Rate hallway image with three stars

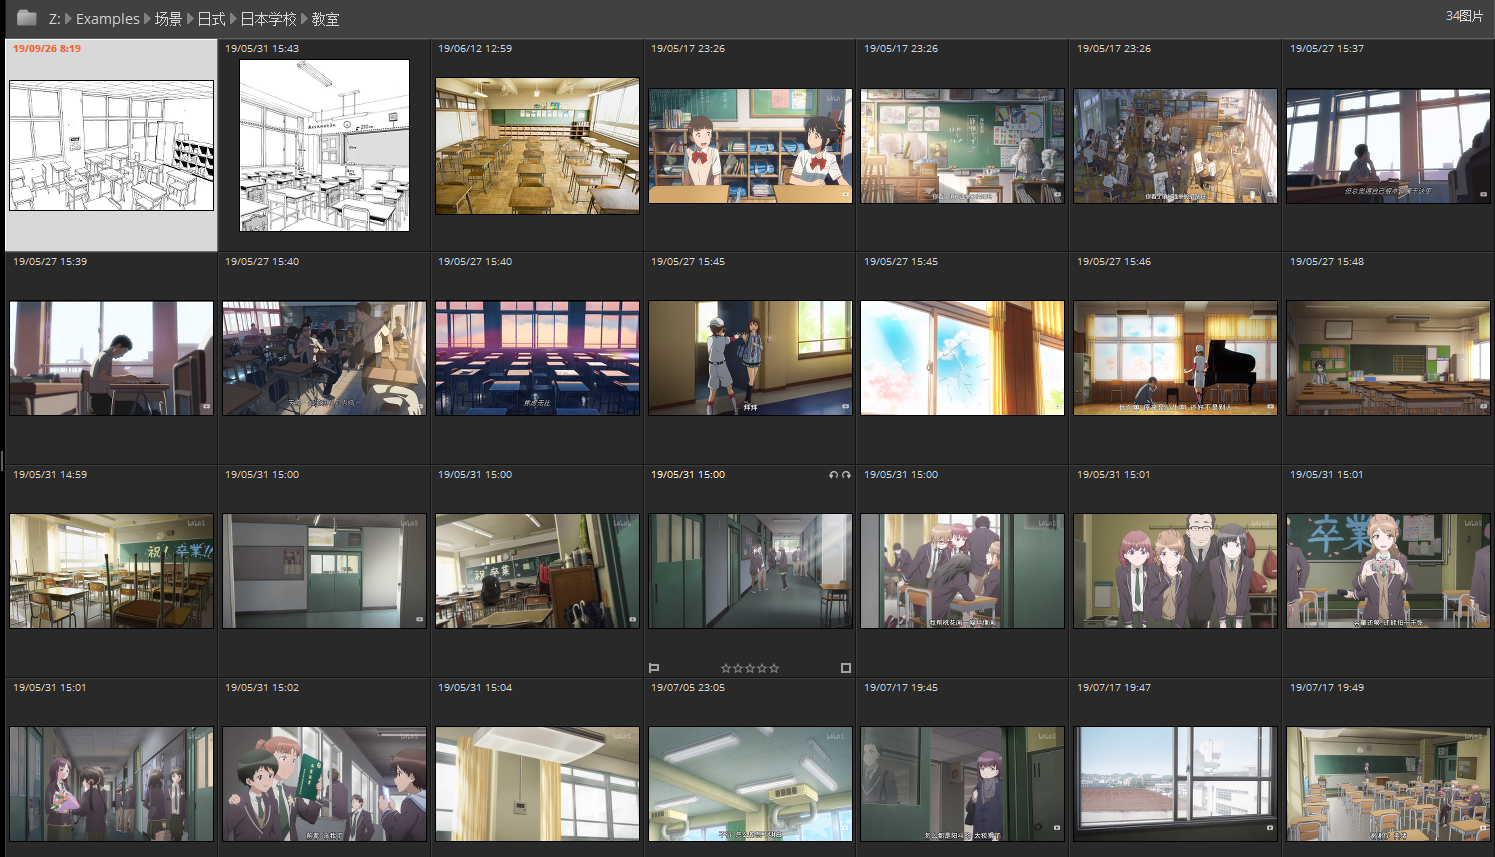click(750, 668)
